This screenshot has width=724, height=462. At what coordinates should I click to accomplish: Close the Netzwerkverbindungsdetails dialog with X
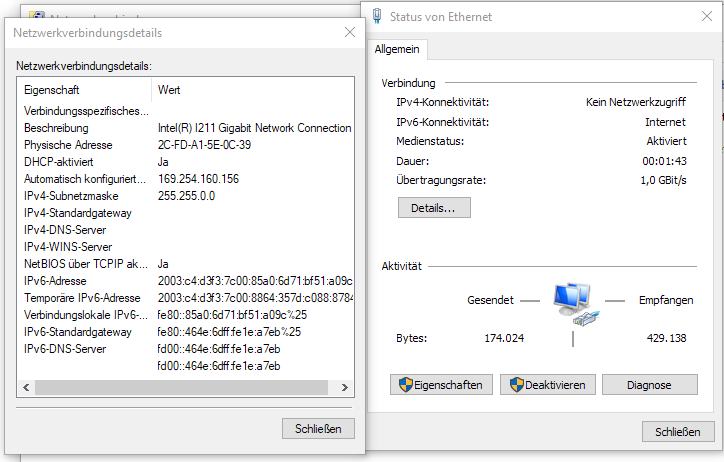[350, 32]
